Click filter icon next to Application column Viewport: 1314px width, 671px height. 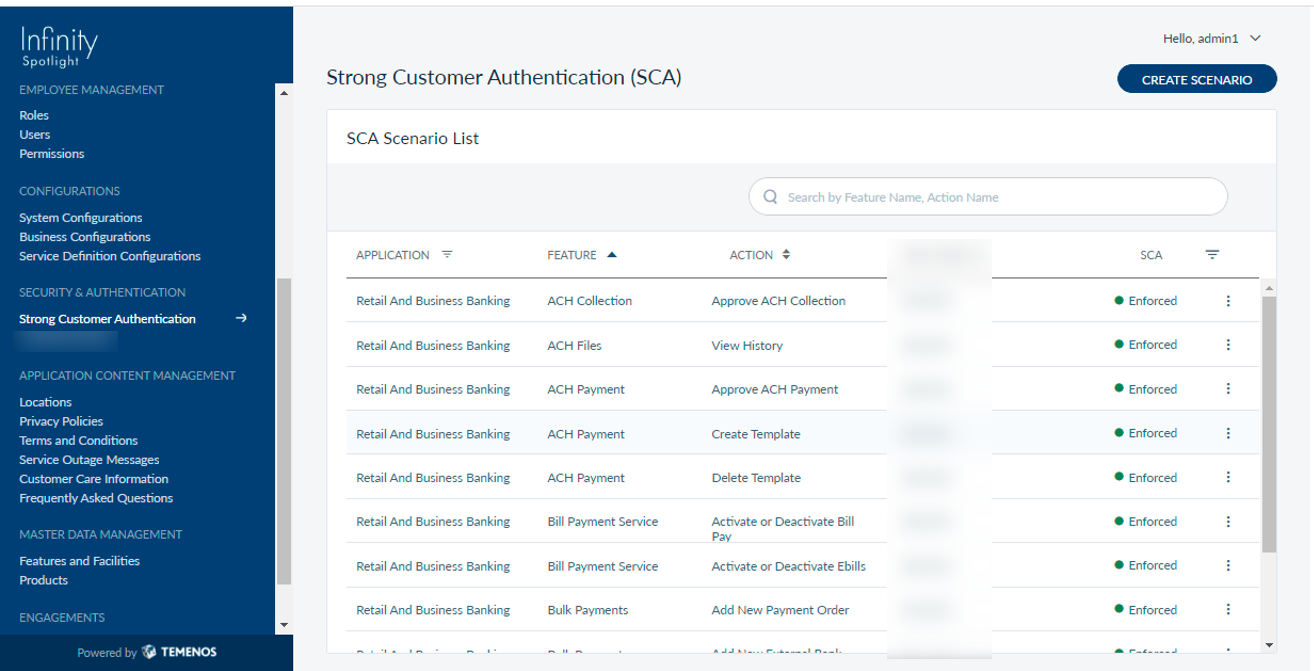(x=447, y=255)
